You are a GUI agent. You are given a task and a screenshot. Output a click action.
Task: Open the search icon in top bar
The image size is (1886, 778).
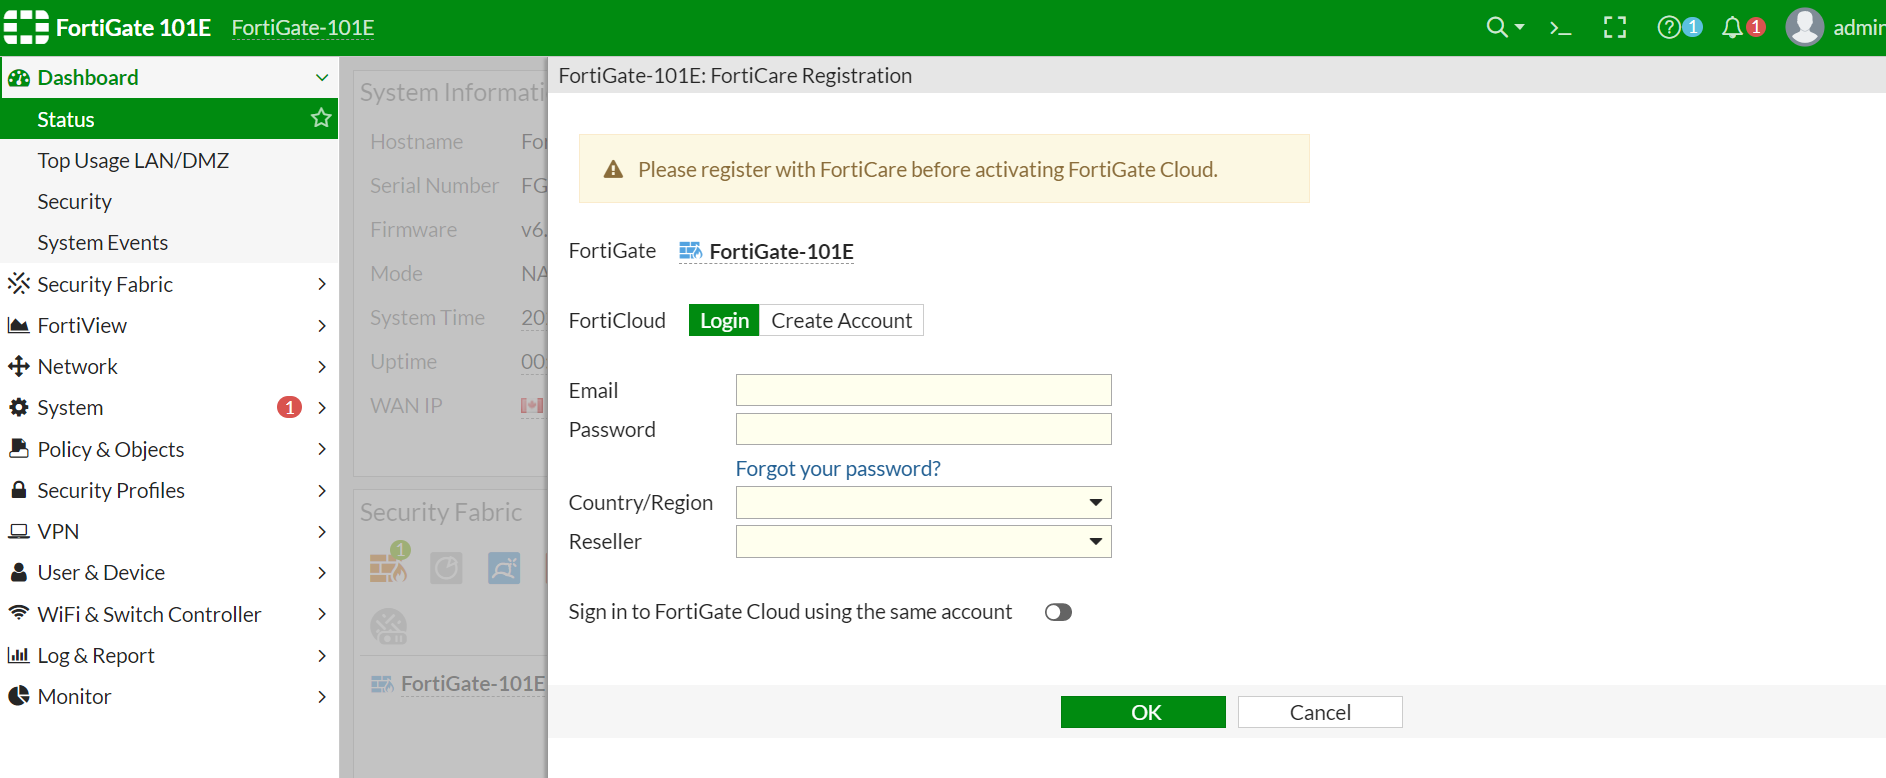[x=1497, y=27]
